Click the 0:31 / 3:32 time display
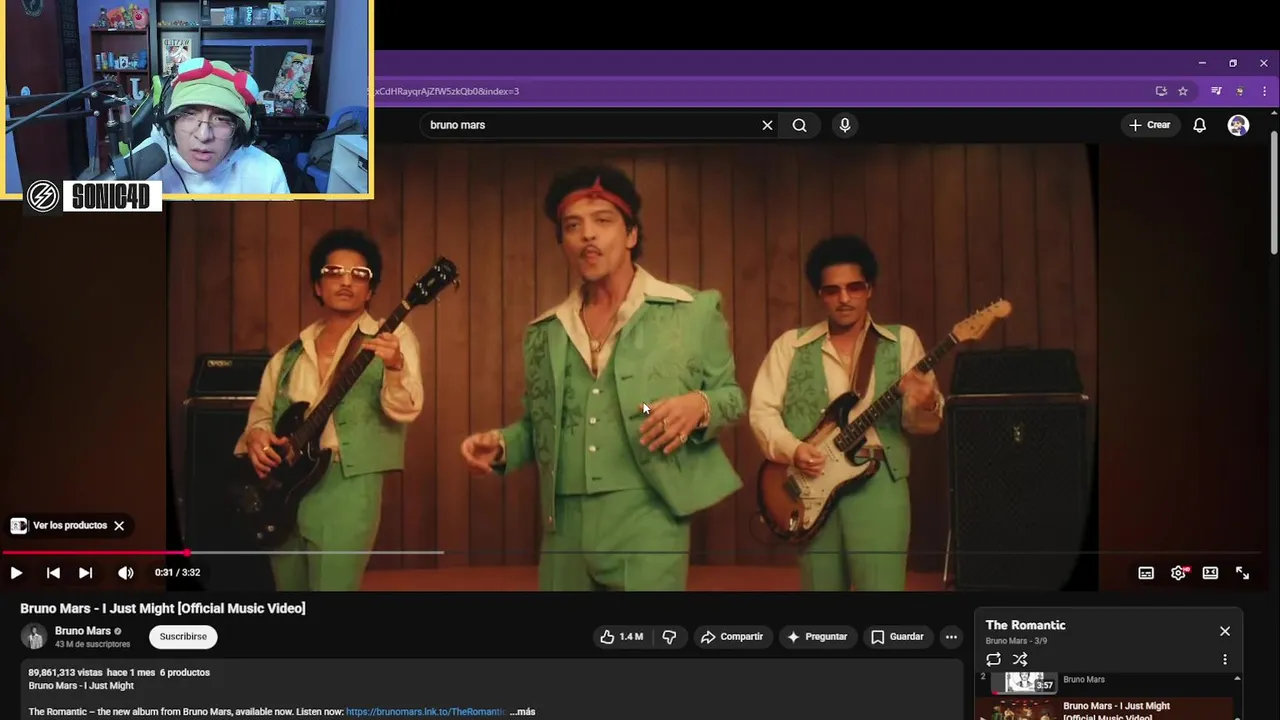Viewport: 1280px width, 720px height. click(x=177, y=573)
